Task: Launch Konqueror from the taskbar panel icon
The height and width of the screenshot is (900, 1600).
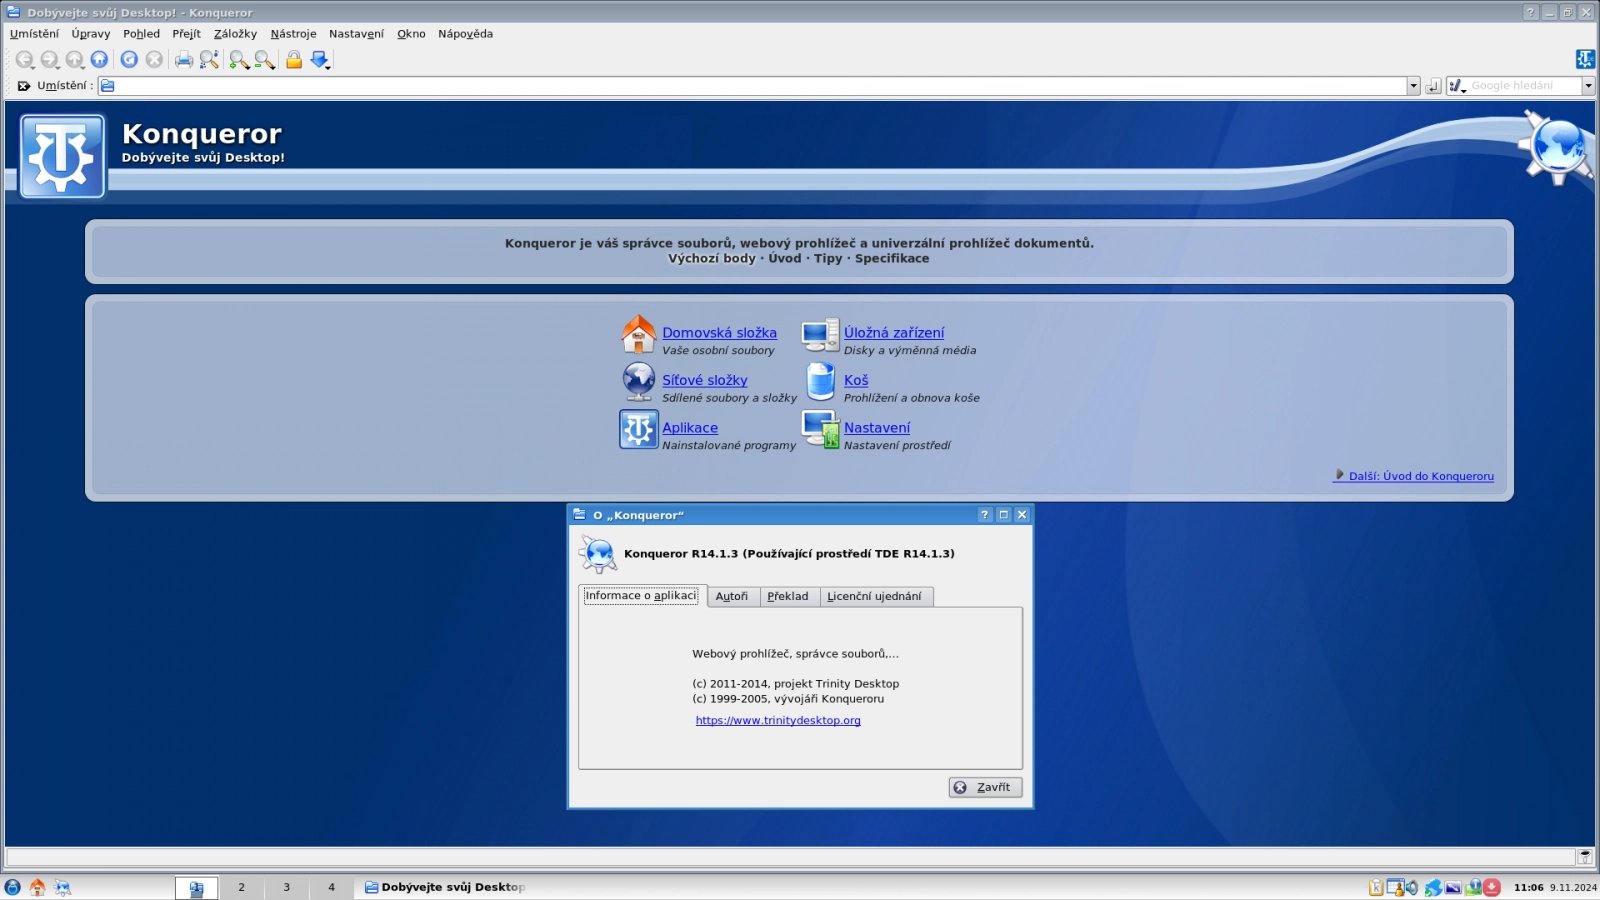Action: coord(62,887)
